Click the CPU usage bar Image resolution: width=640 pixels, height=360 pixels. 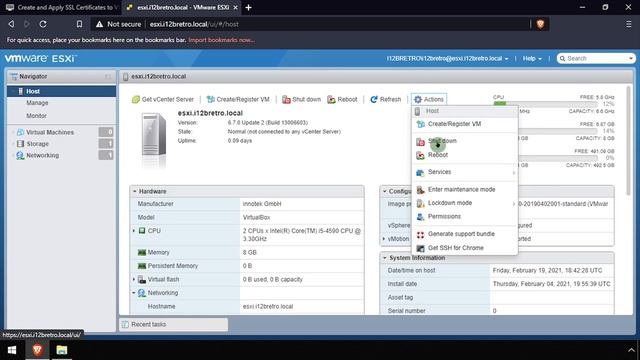click(545, 104)
